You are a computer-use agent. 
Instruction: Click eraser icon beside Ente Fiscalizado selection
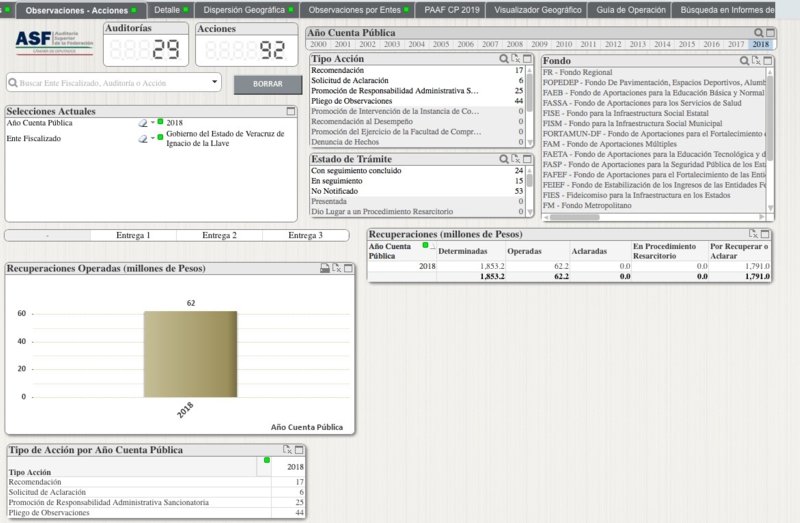click(143, 139)
